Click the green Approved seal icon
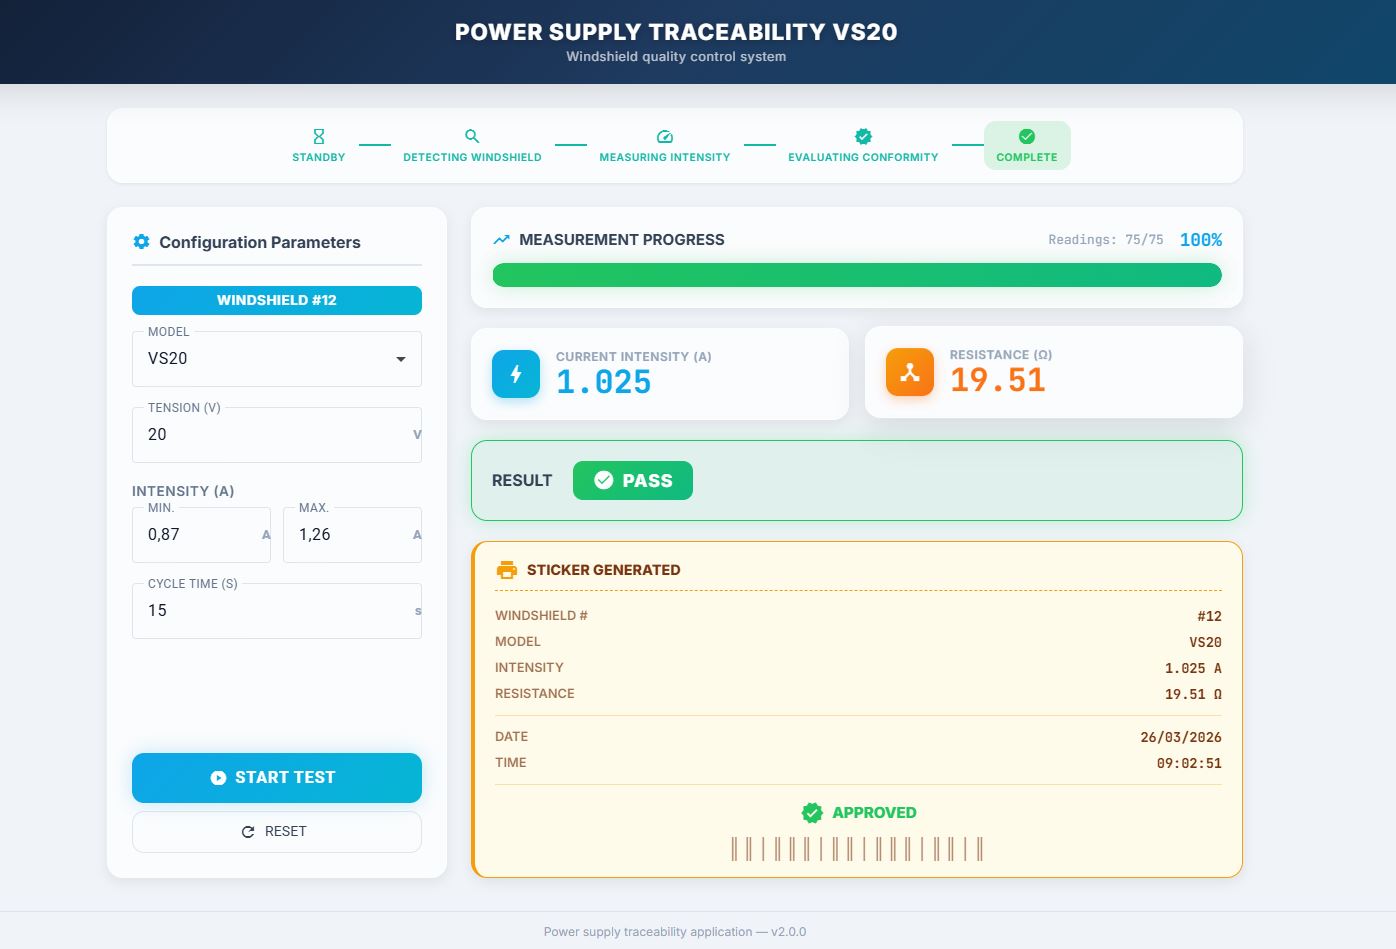The width and height of the screenshot is (1396, 949). click(x=812, y=813)
